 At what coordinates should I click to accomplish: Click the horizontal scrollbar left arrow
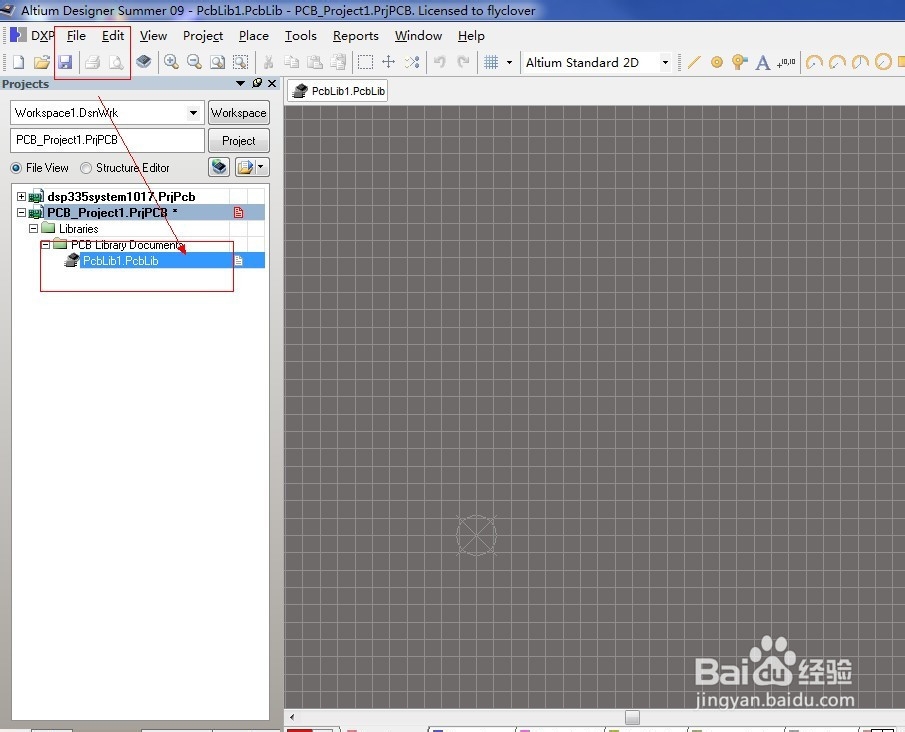[292, 717]
